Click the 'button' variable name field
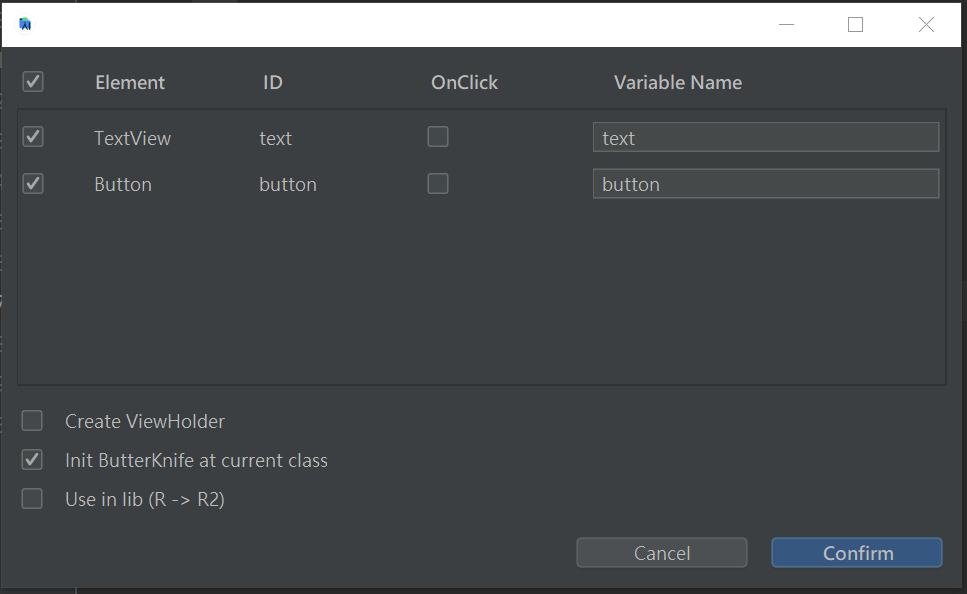The image size is (967, 594). point(765,184)
